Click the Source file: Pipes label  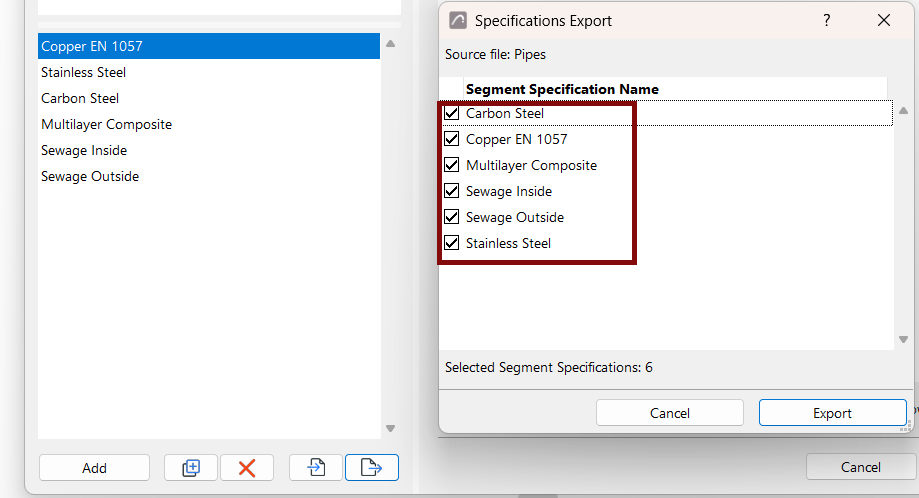(x=495, y=54)
